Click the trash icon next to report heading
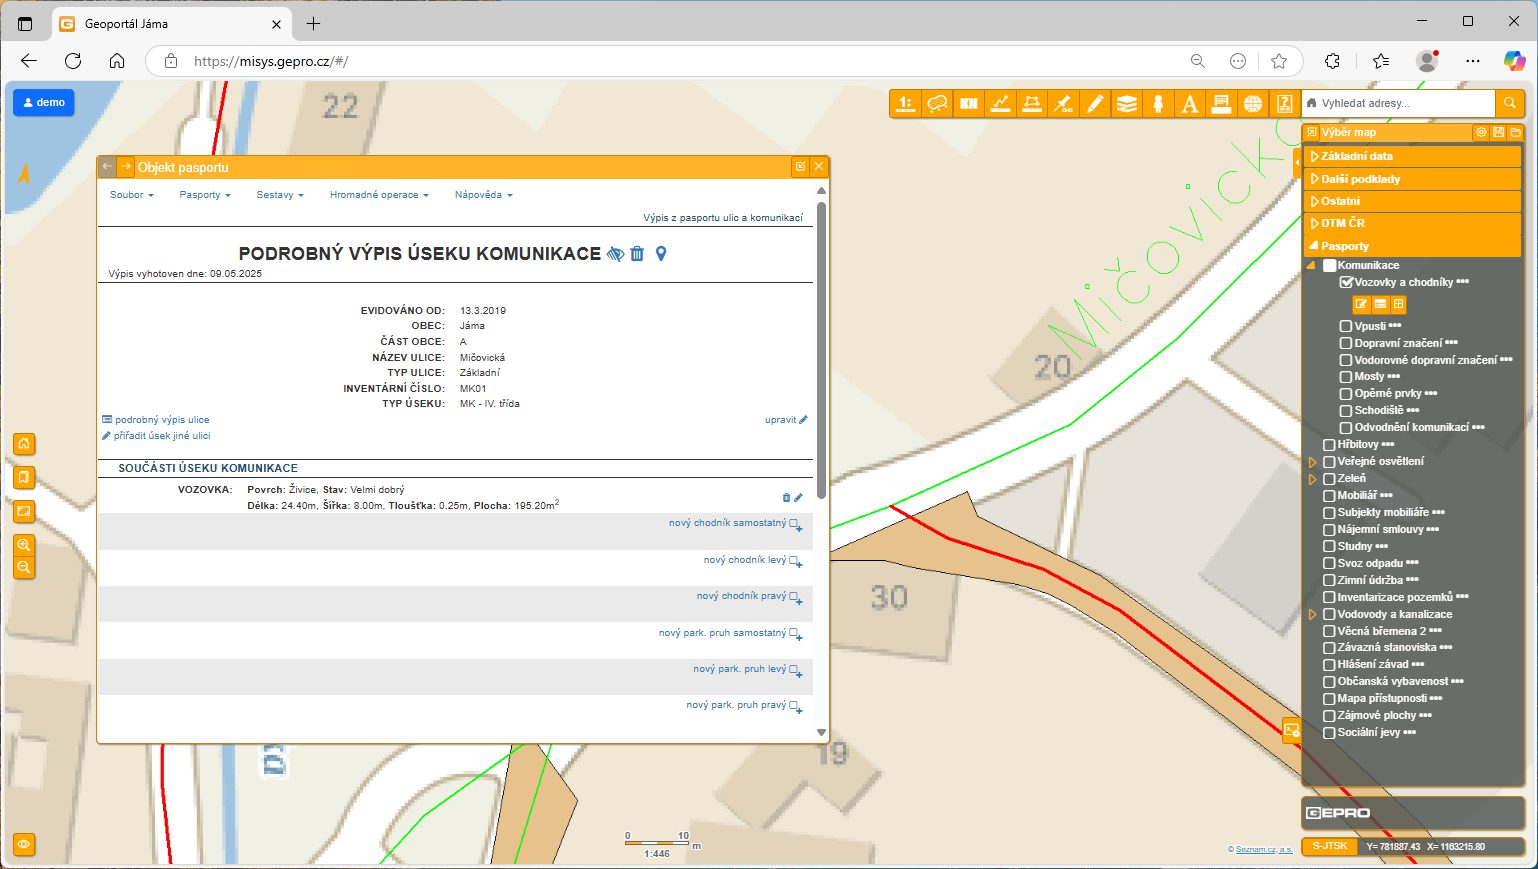 click(637, 254)
